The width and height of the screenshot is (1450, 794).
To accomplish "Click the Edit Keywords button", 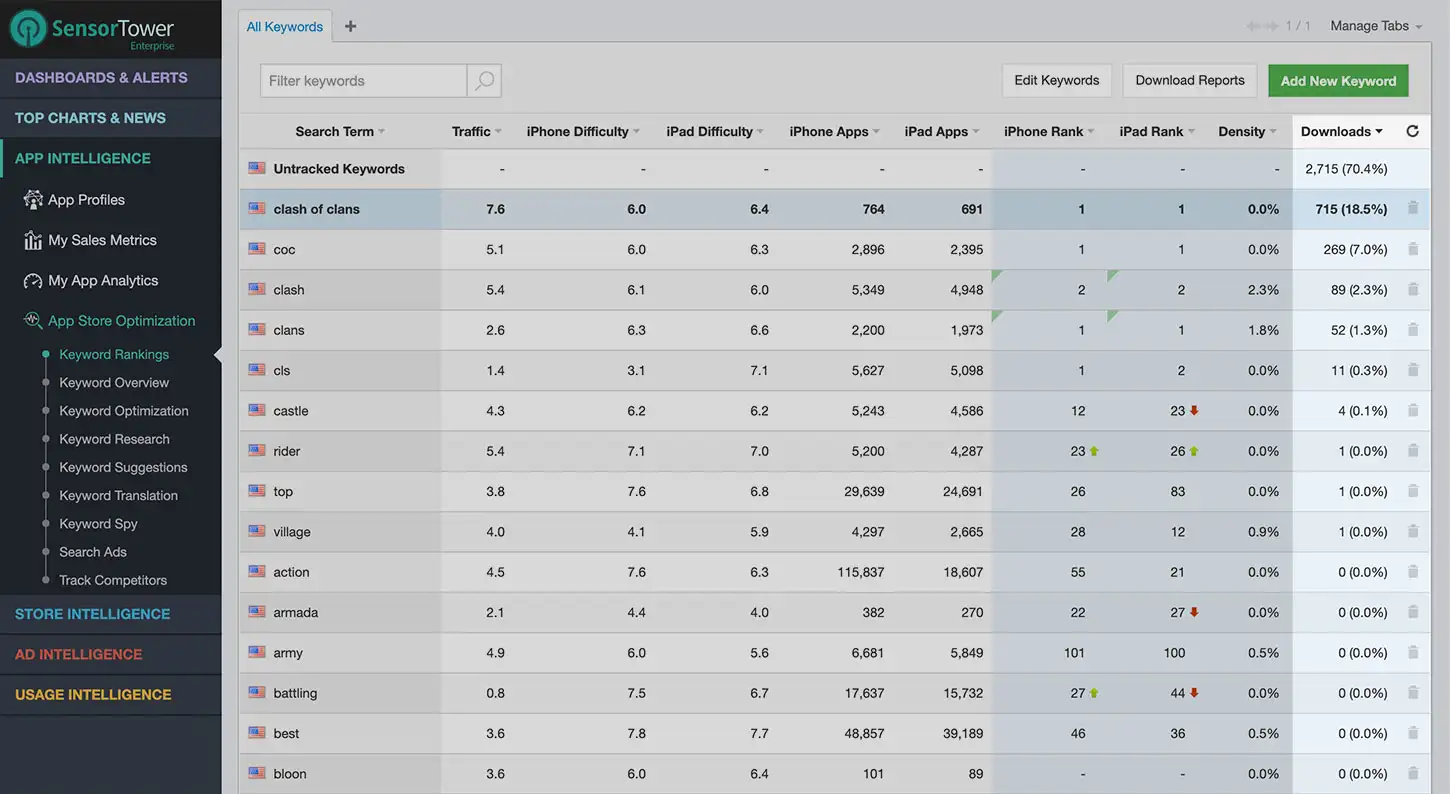I will pyautogui.click(x=1057, y=81).
